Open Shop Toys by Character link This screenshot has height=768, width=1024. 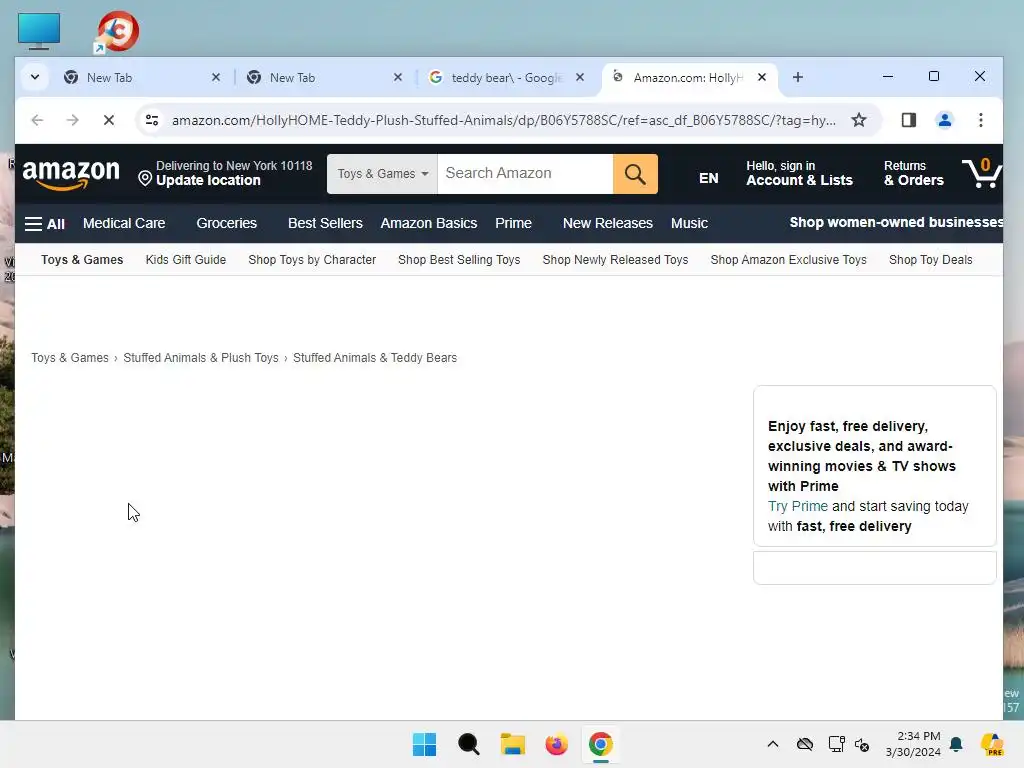tap(312, 260)
